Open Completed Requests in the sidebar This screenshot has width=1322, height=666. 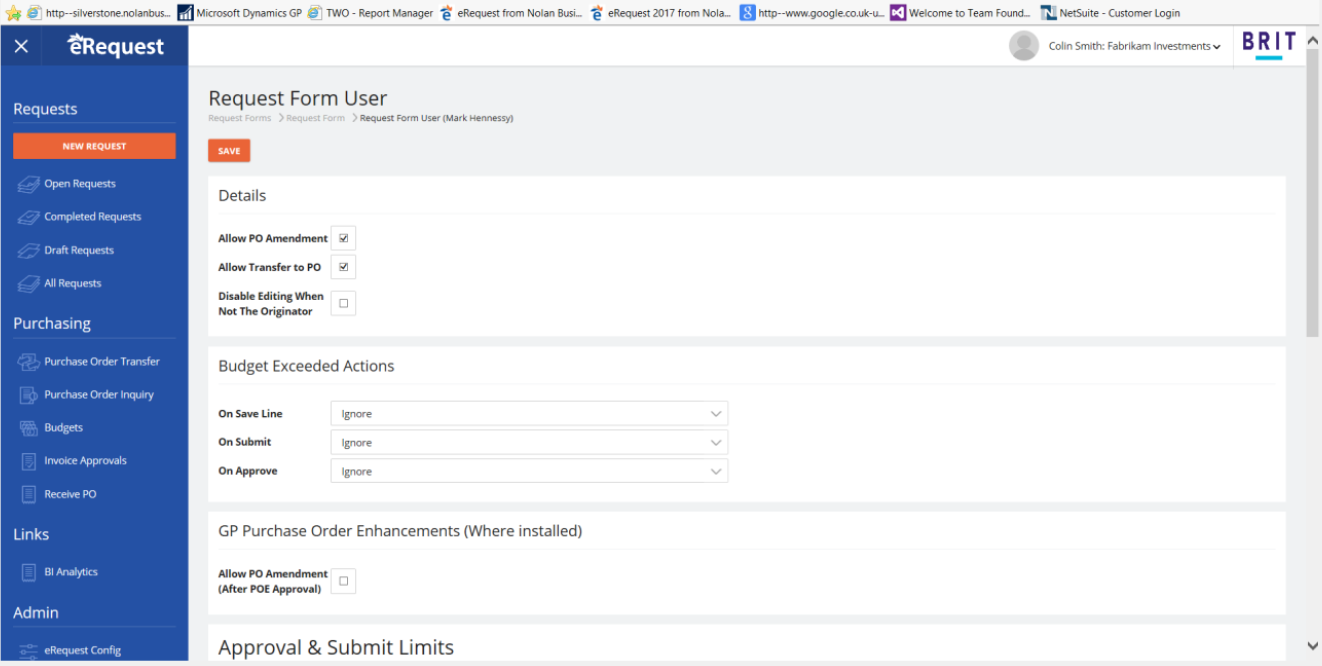coord(92,217)
